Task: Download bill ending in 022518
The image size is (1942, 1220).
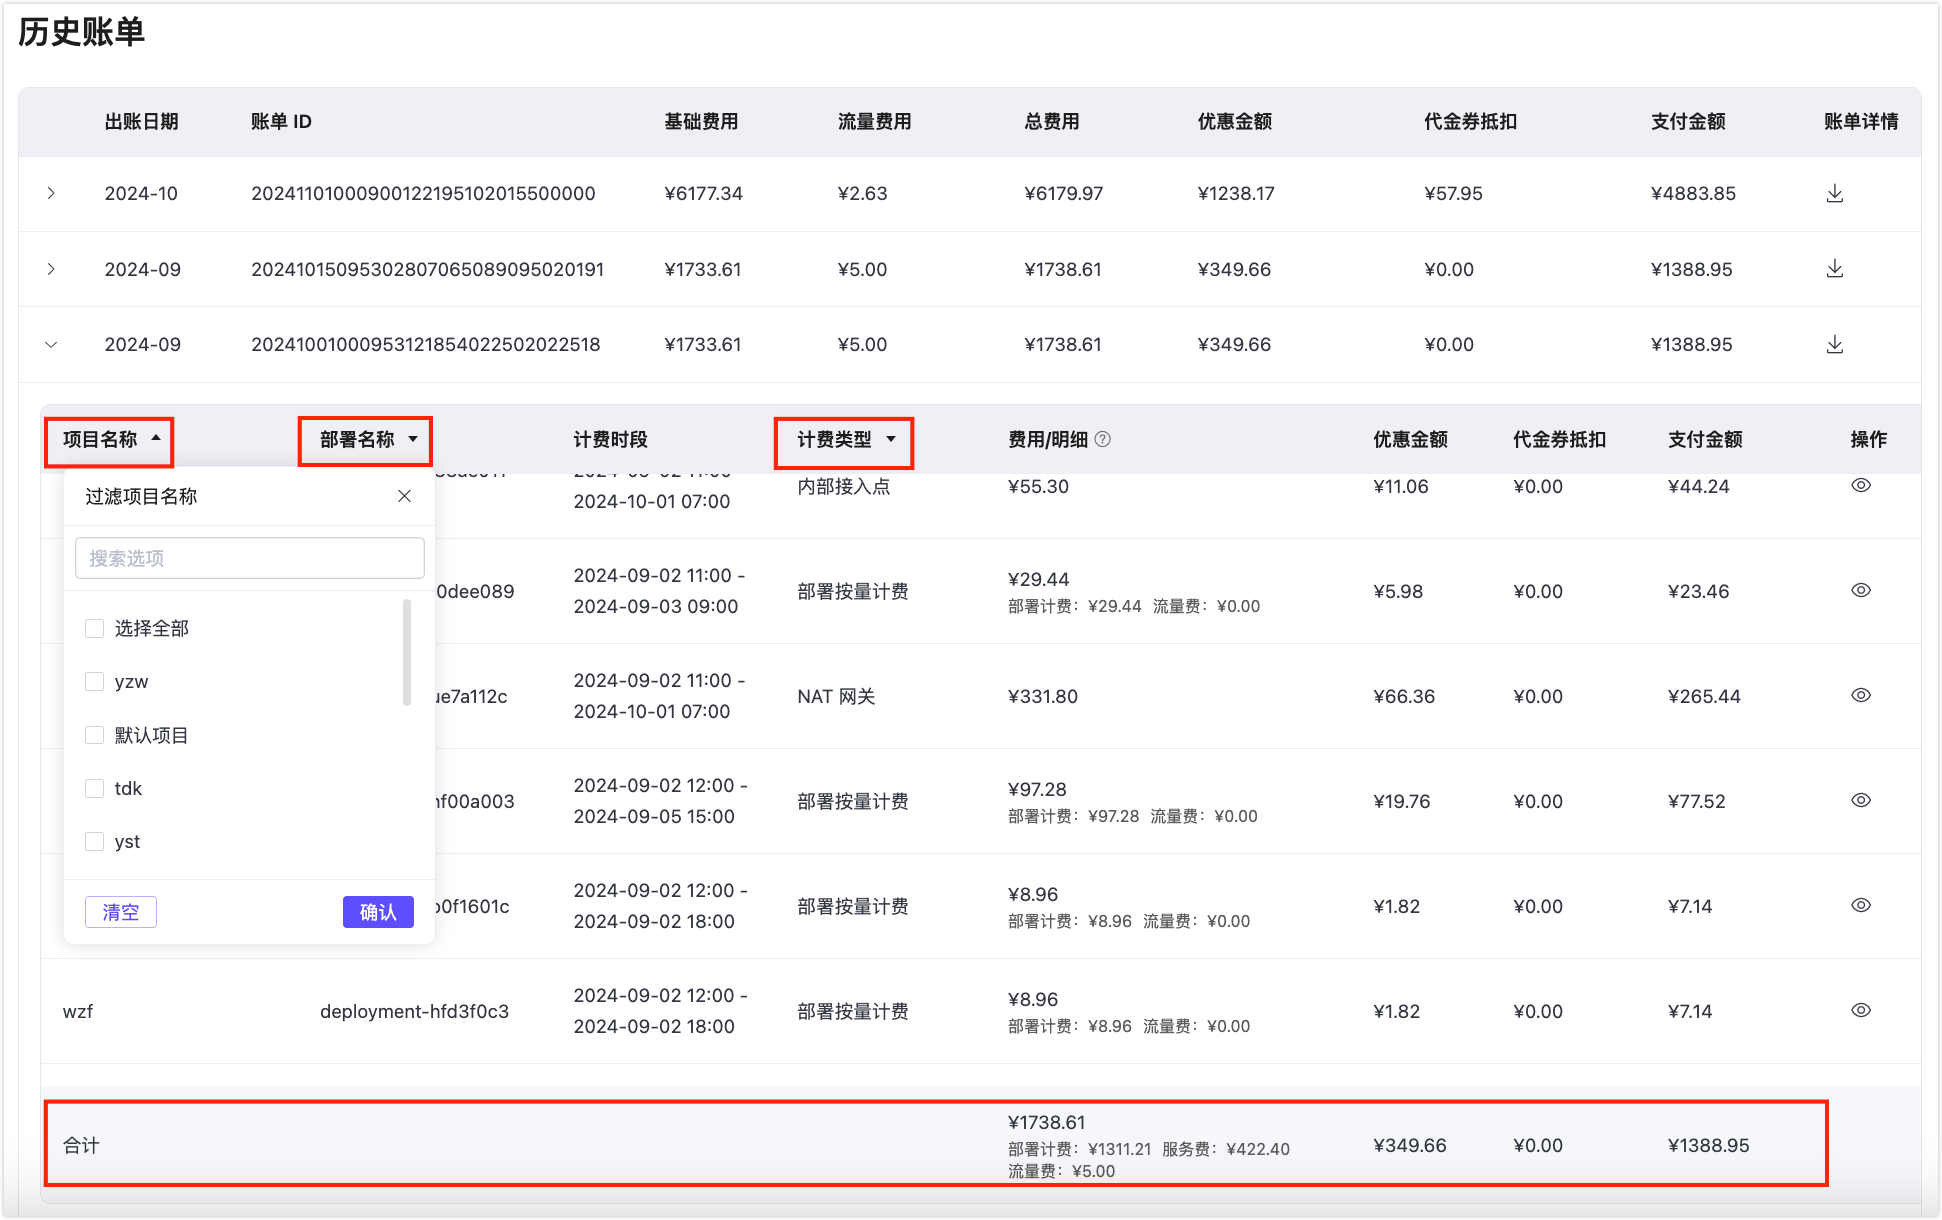Action: click(1834, 344)
